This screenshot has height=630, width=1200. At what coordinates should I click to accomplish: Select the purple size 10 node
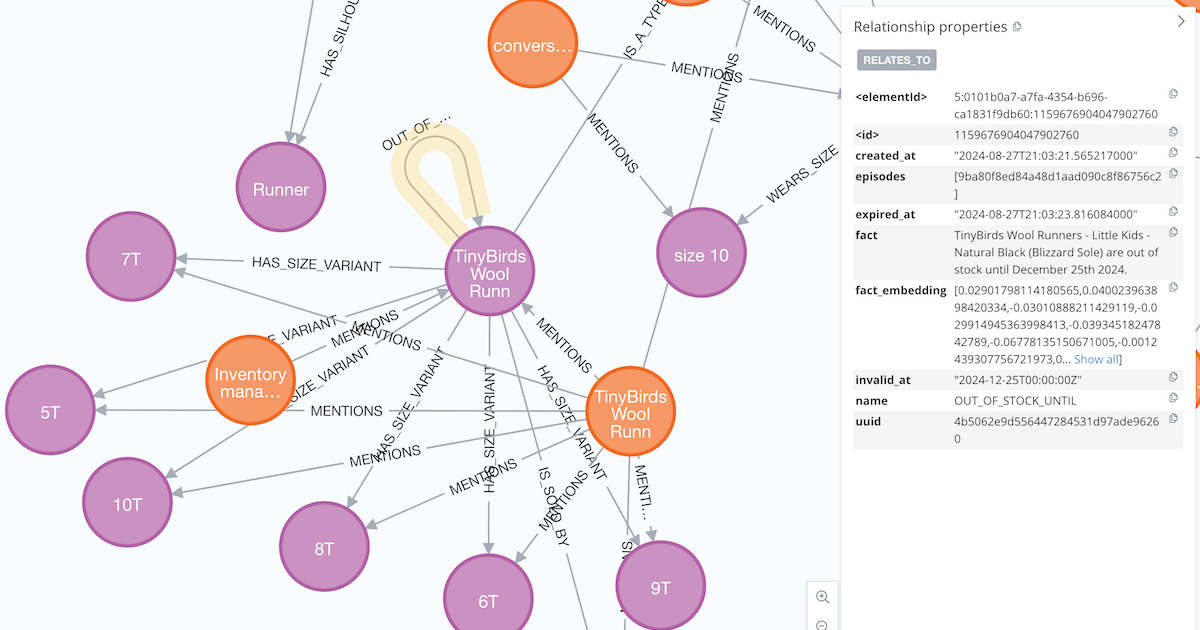(x=701, y=254)
